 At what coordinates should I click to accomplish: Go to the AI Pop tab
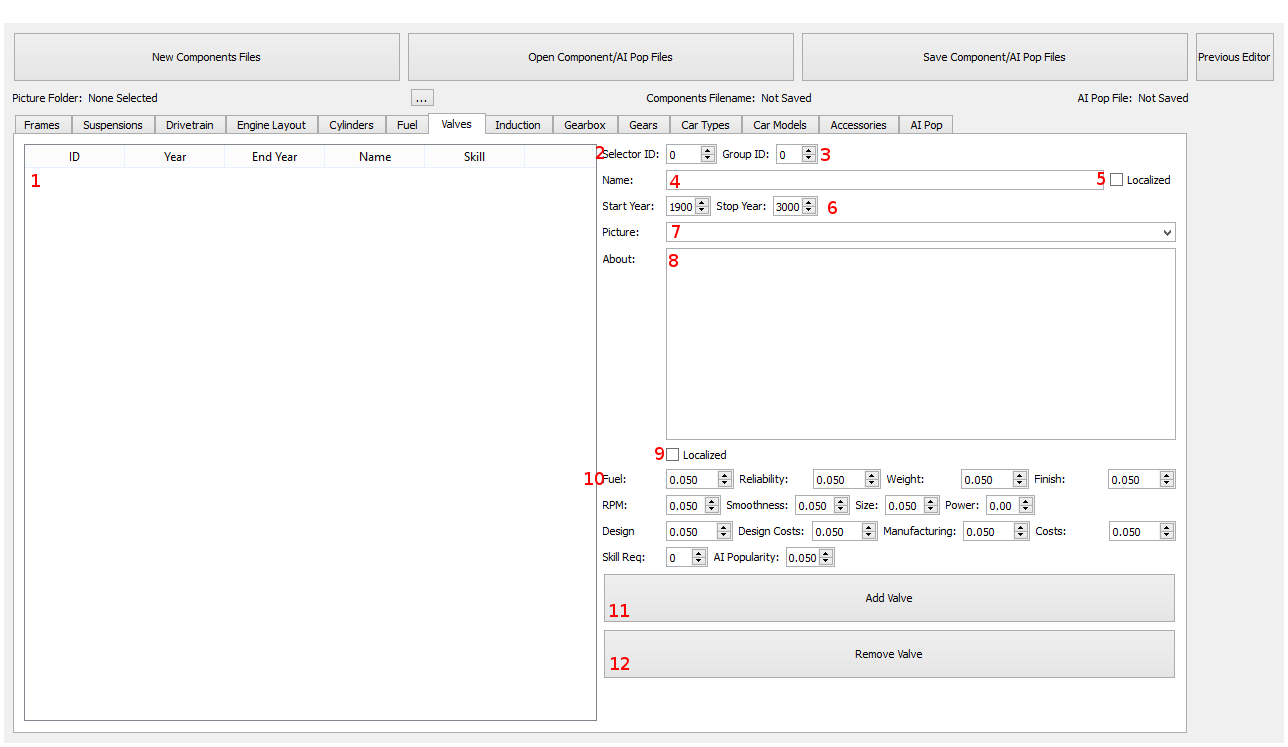pyautogui.click(x=925, y=125)
